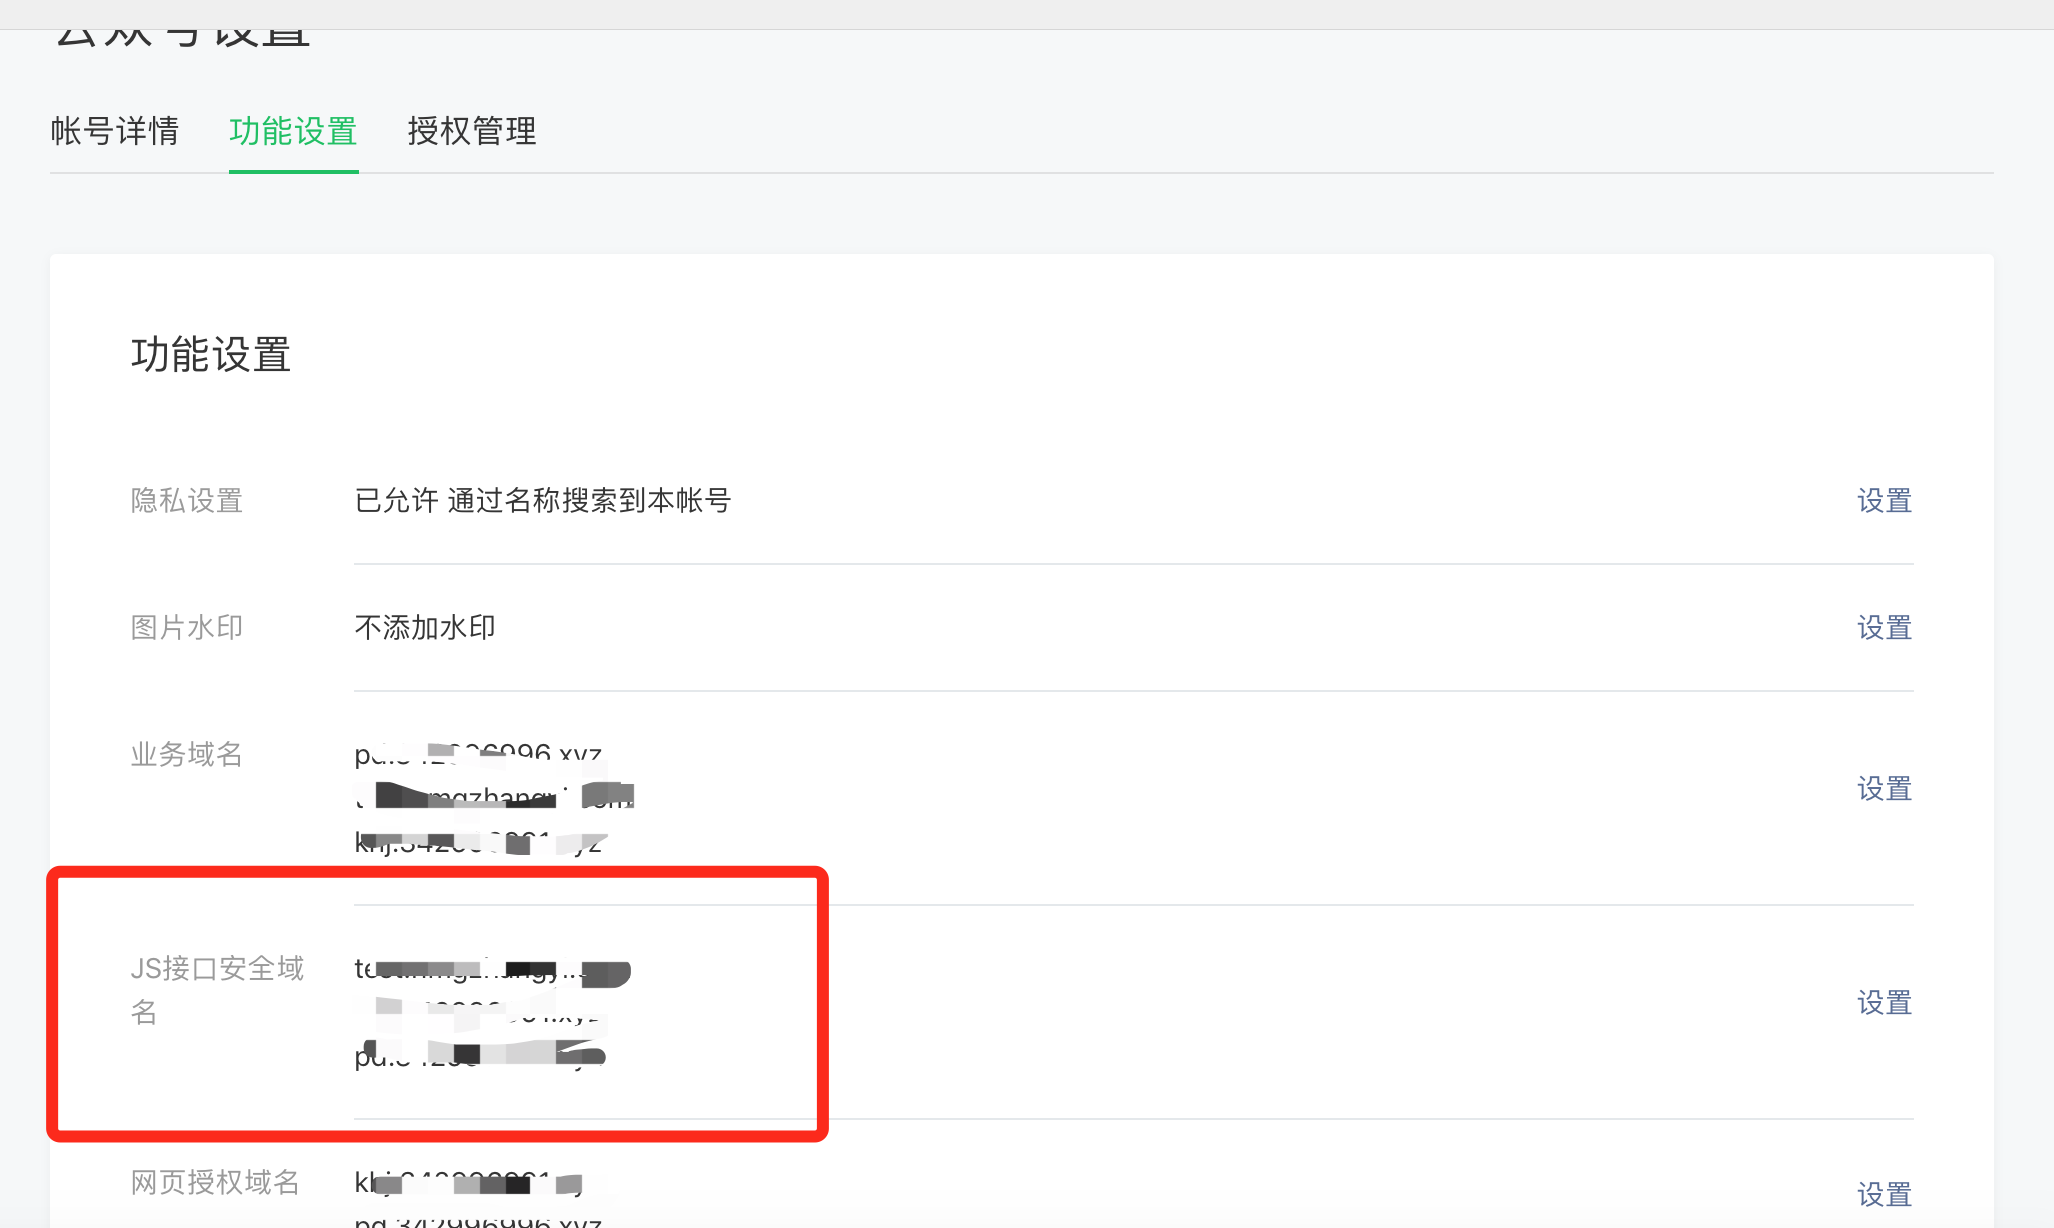Image resolution: width=2054 pixels, height=1228 pixels.
Task: Click first domain entry under 业务域名
Action: tap(478, 755)
